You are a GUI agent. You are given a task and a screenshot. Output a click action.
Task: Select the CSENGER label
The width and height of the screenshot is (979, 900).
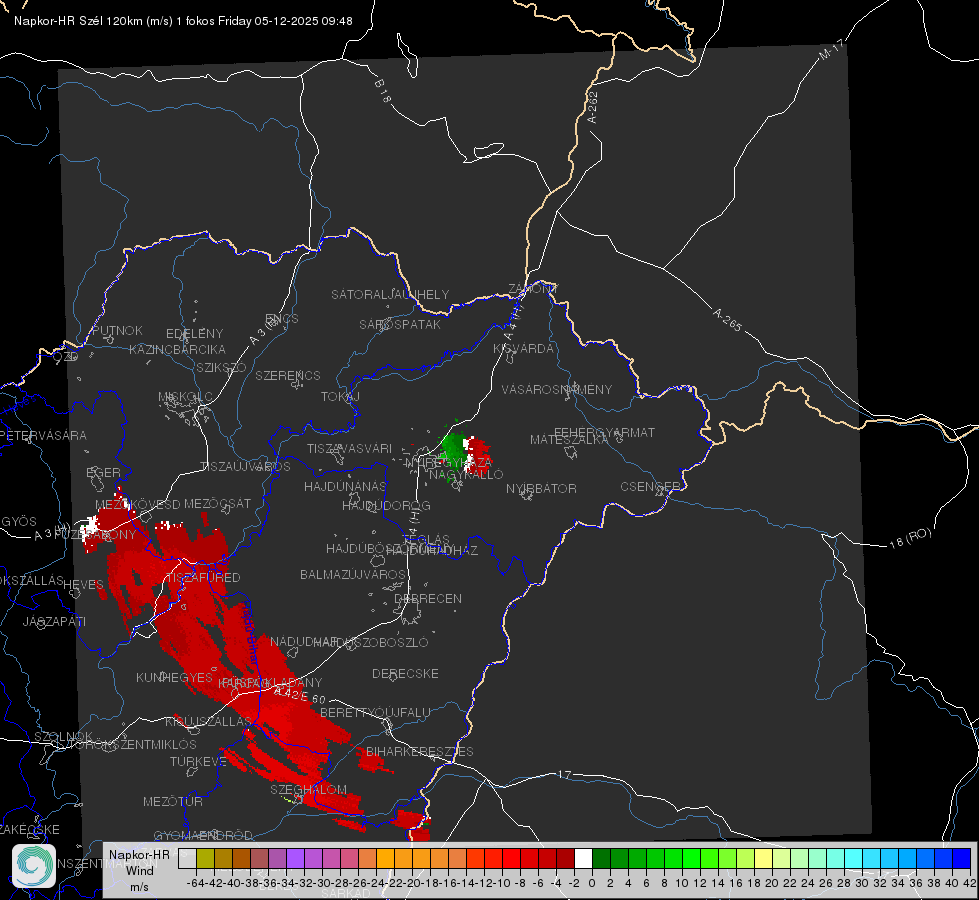650,487
